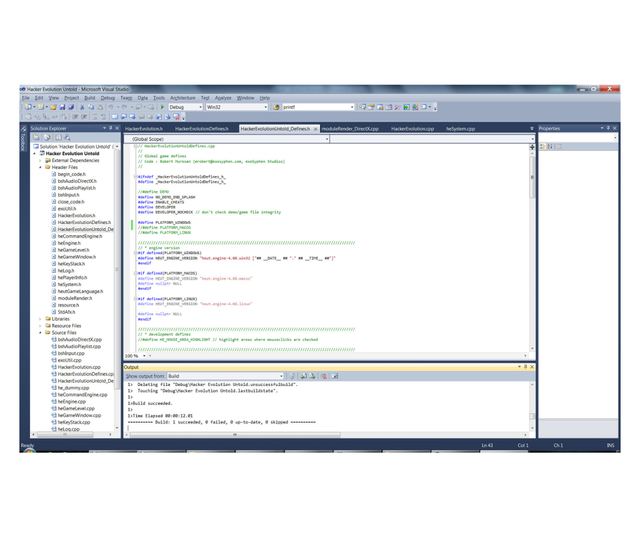
Task: Click the Find Message in Code icon
Action: click(292, 376)
